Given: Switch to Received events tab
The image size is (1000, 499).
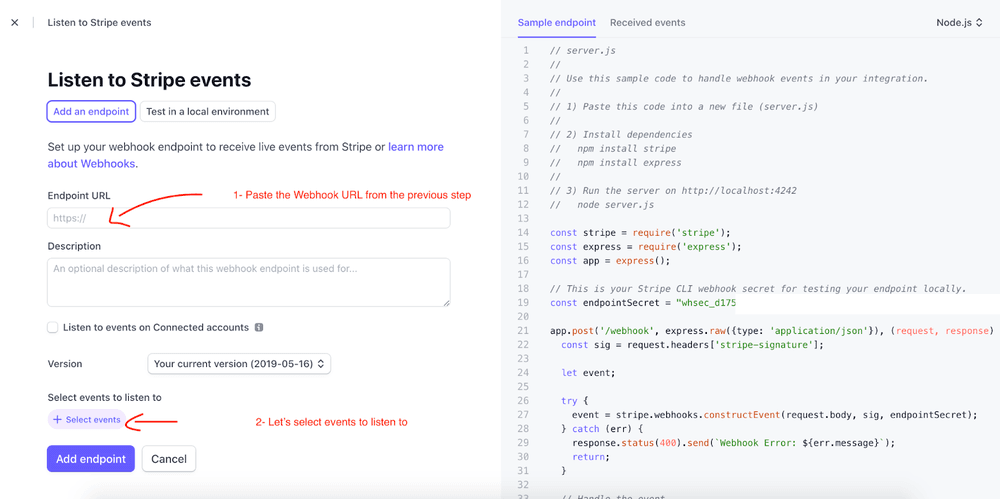Looking at the screenshot, I should click(x=647, y=22).
